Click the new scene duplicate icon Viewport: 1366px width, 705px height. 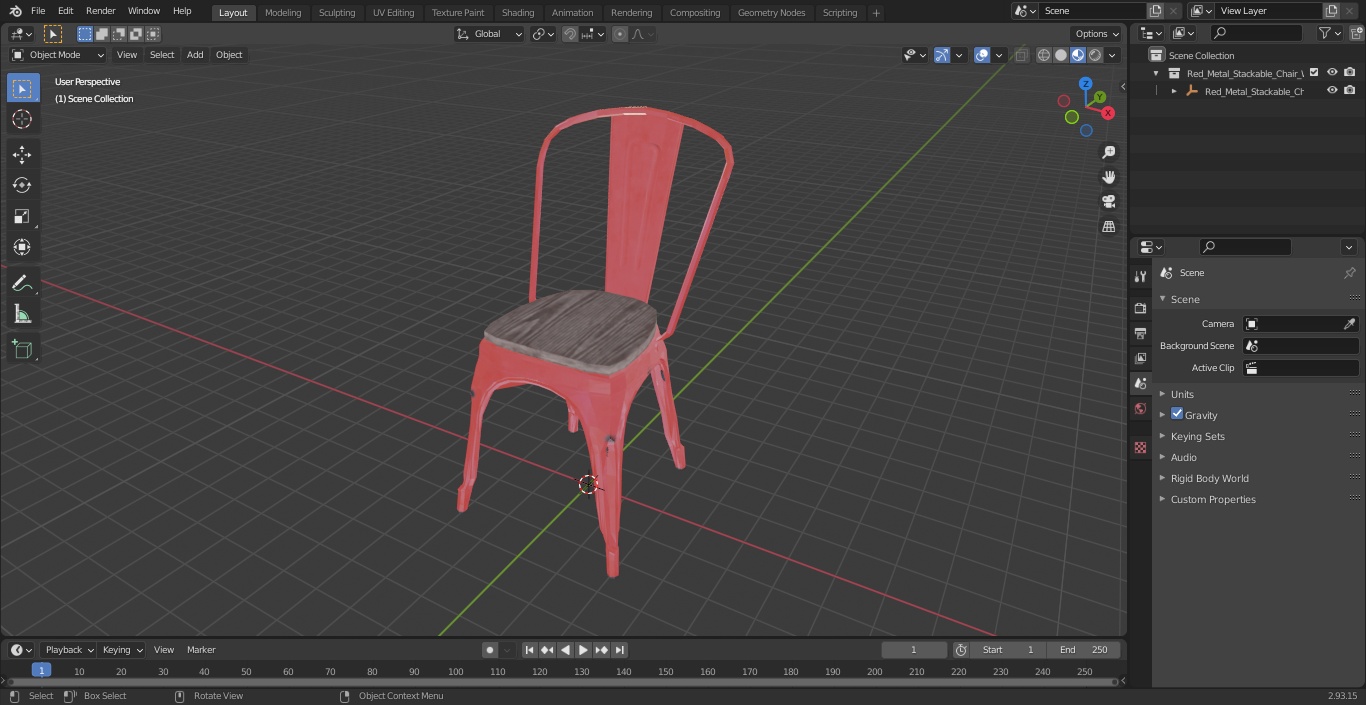[1155, 11]
